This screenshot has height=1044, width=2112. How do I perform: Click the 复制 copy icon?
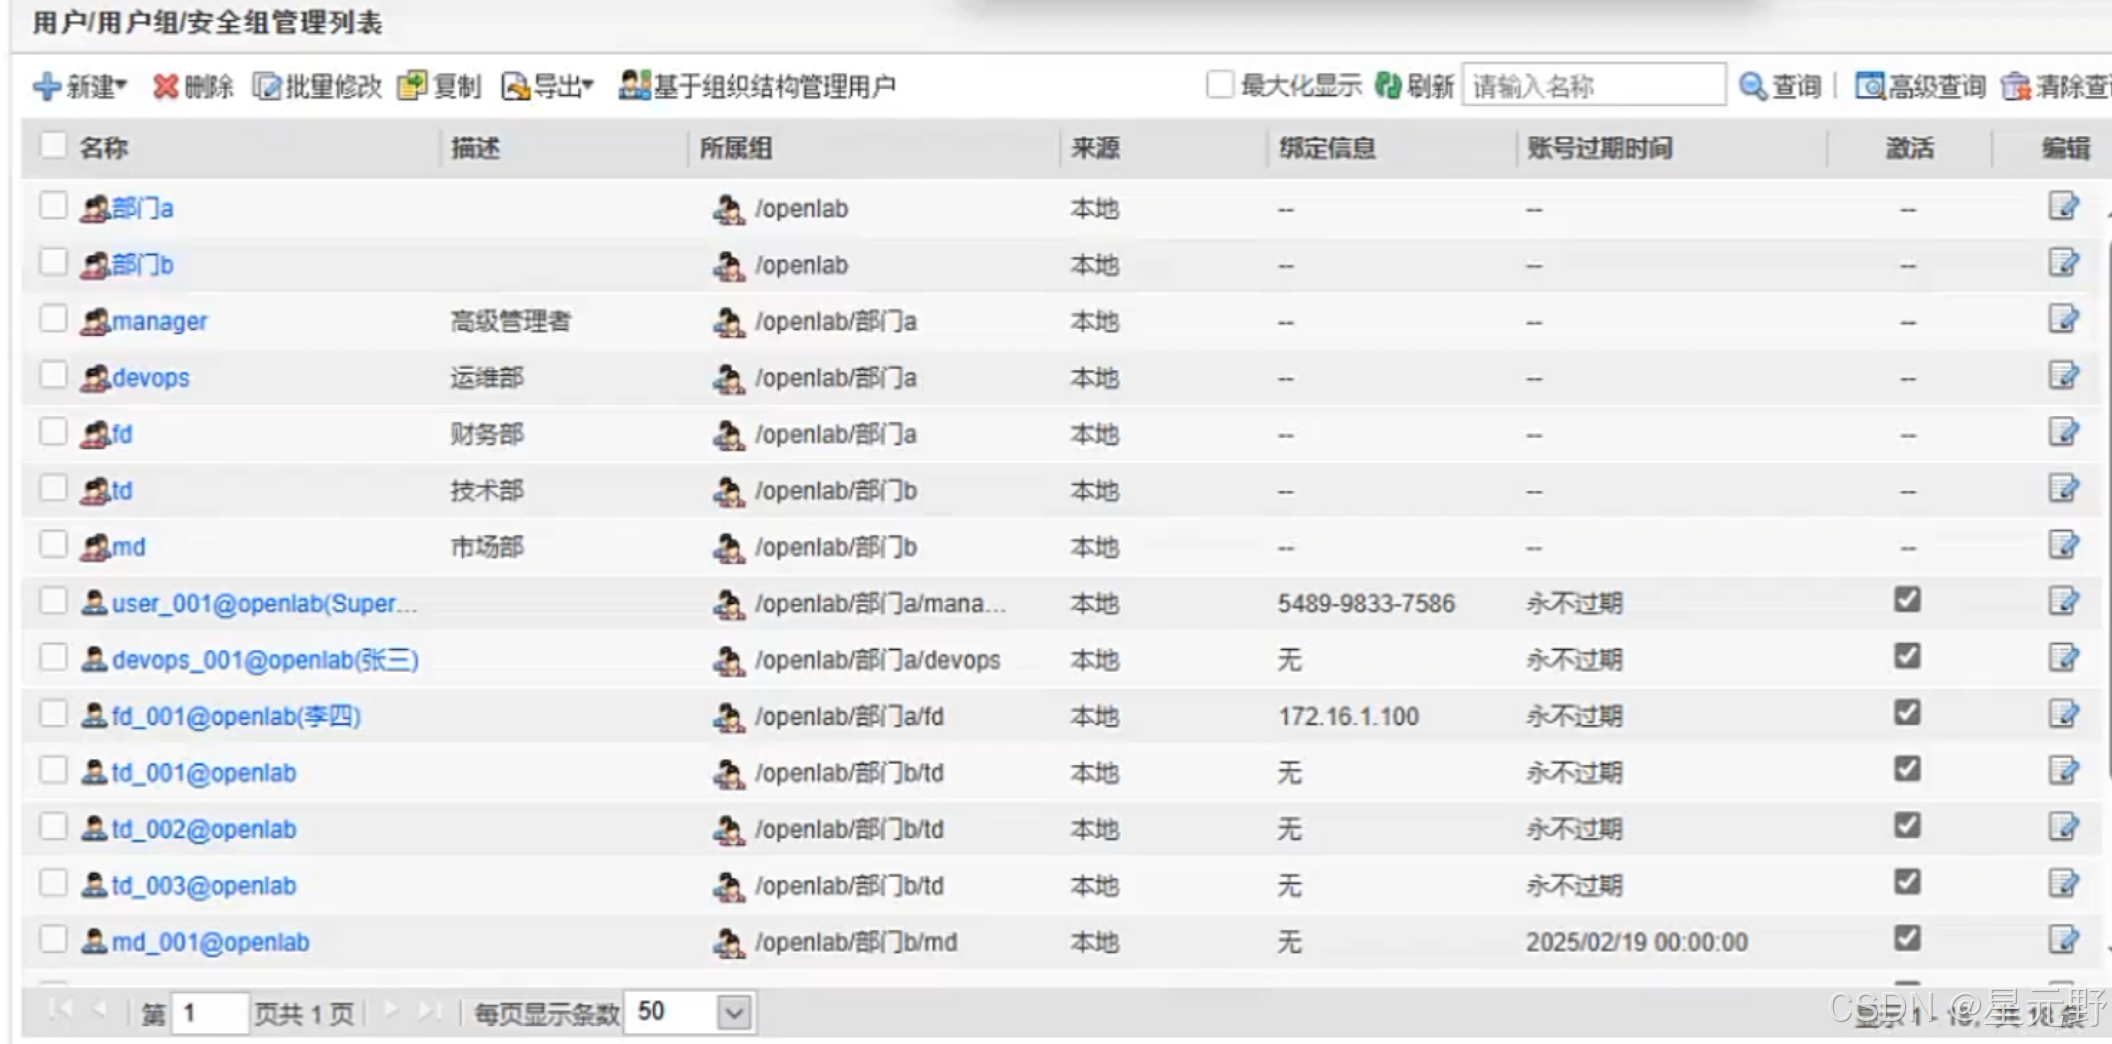(x=411, y=87)
